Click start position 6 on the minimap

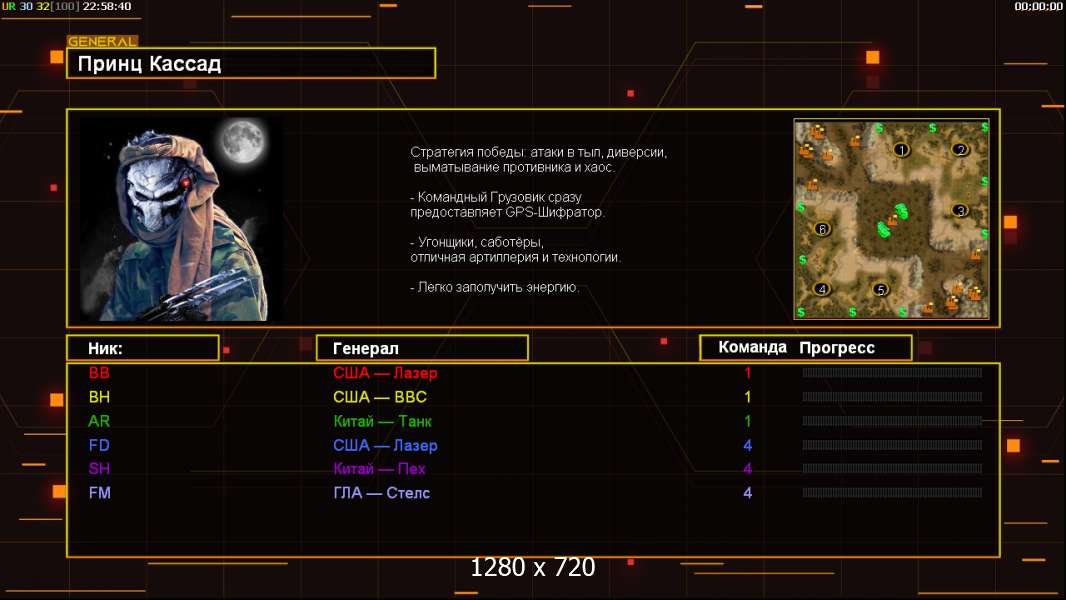pyautogui.click(x=823, y=229)
